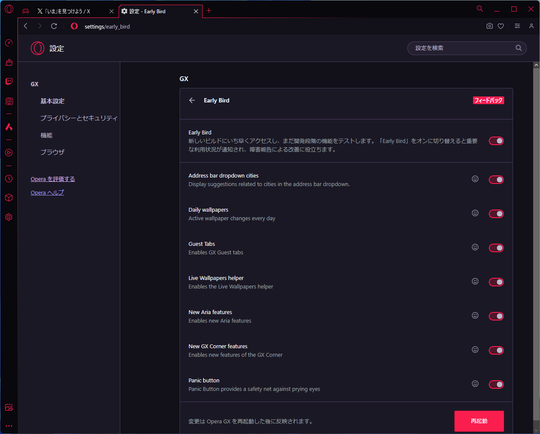Open the profile account icon

point(531,26)
